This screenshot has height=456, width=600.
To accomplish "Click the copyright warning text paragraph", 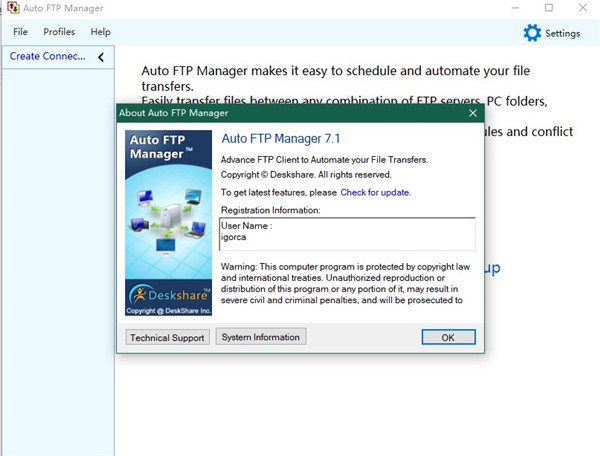I will coord(345,283).
